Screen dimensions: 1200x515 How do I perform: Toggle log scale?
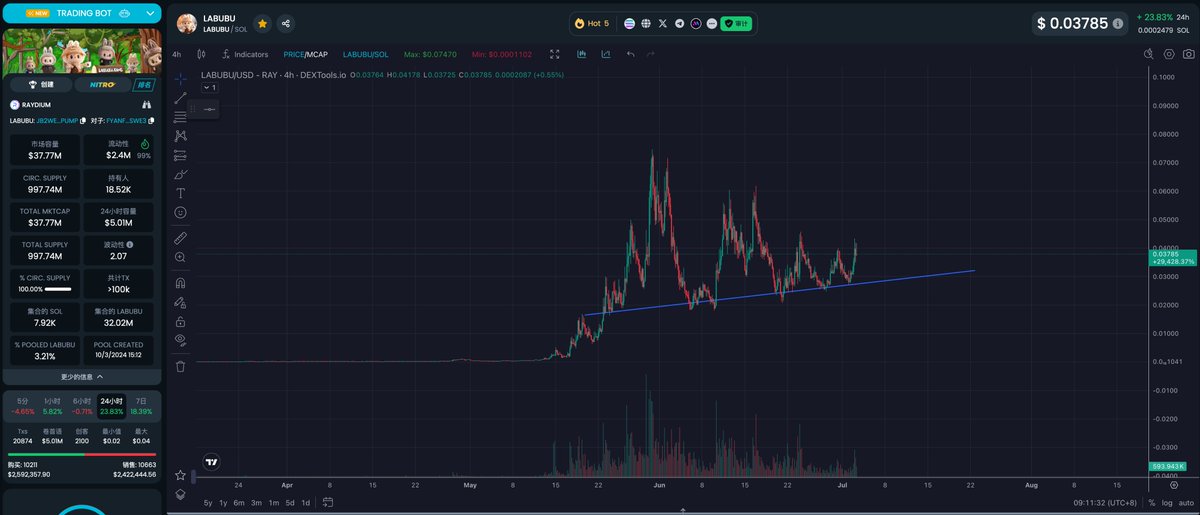[x=1167, y=502]
